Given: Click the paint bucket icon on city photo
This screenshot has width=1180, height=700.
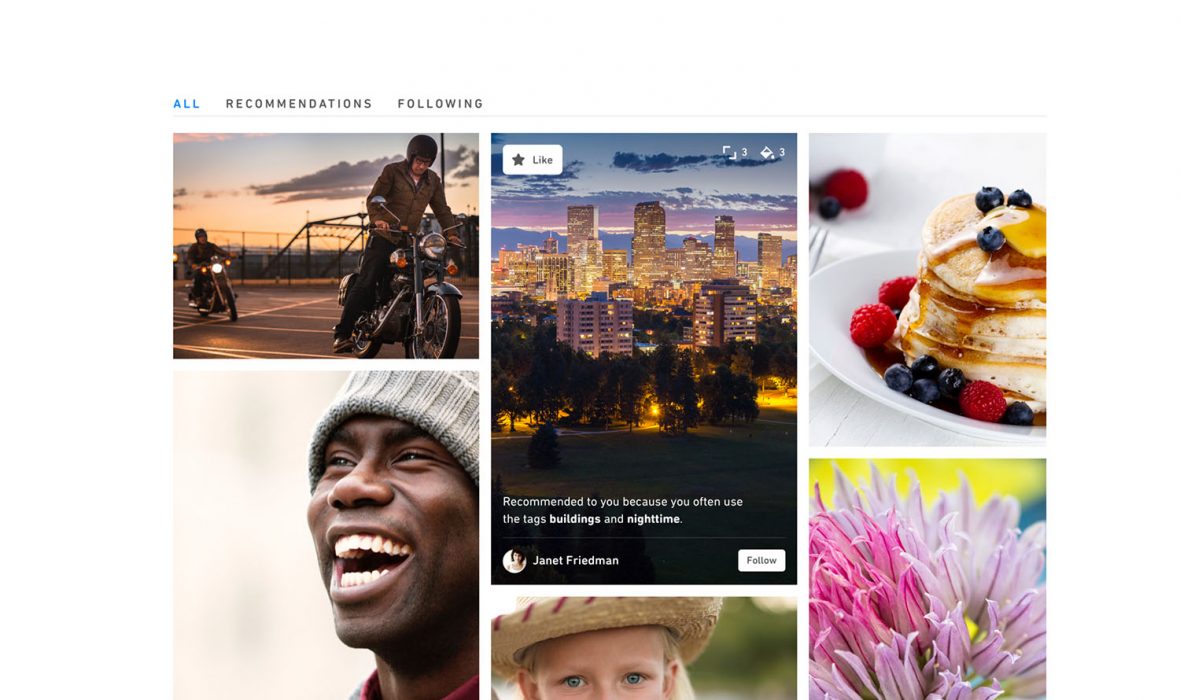Looking at the screenshot, I should 767,153.
